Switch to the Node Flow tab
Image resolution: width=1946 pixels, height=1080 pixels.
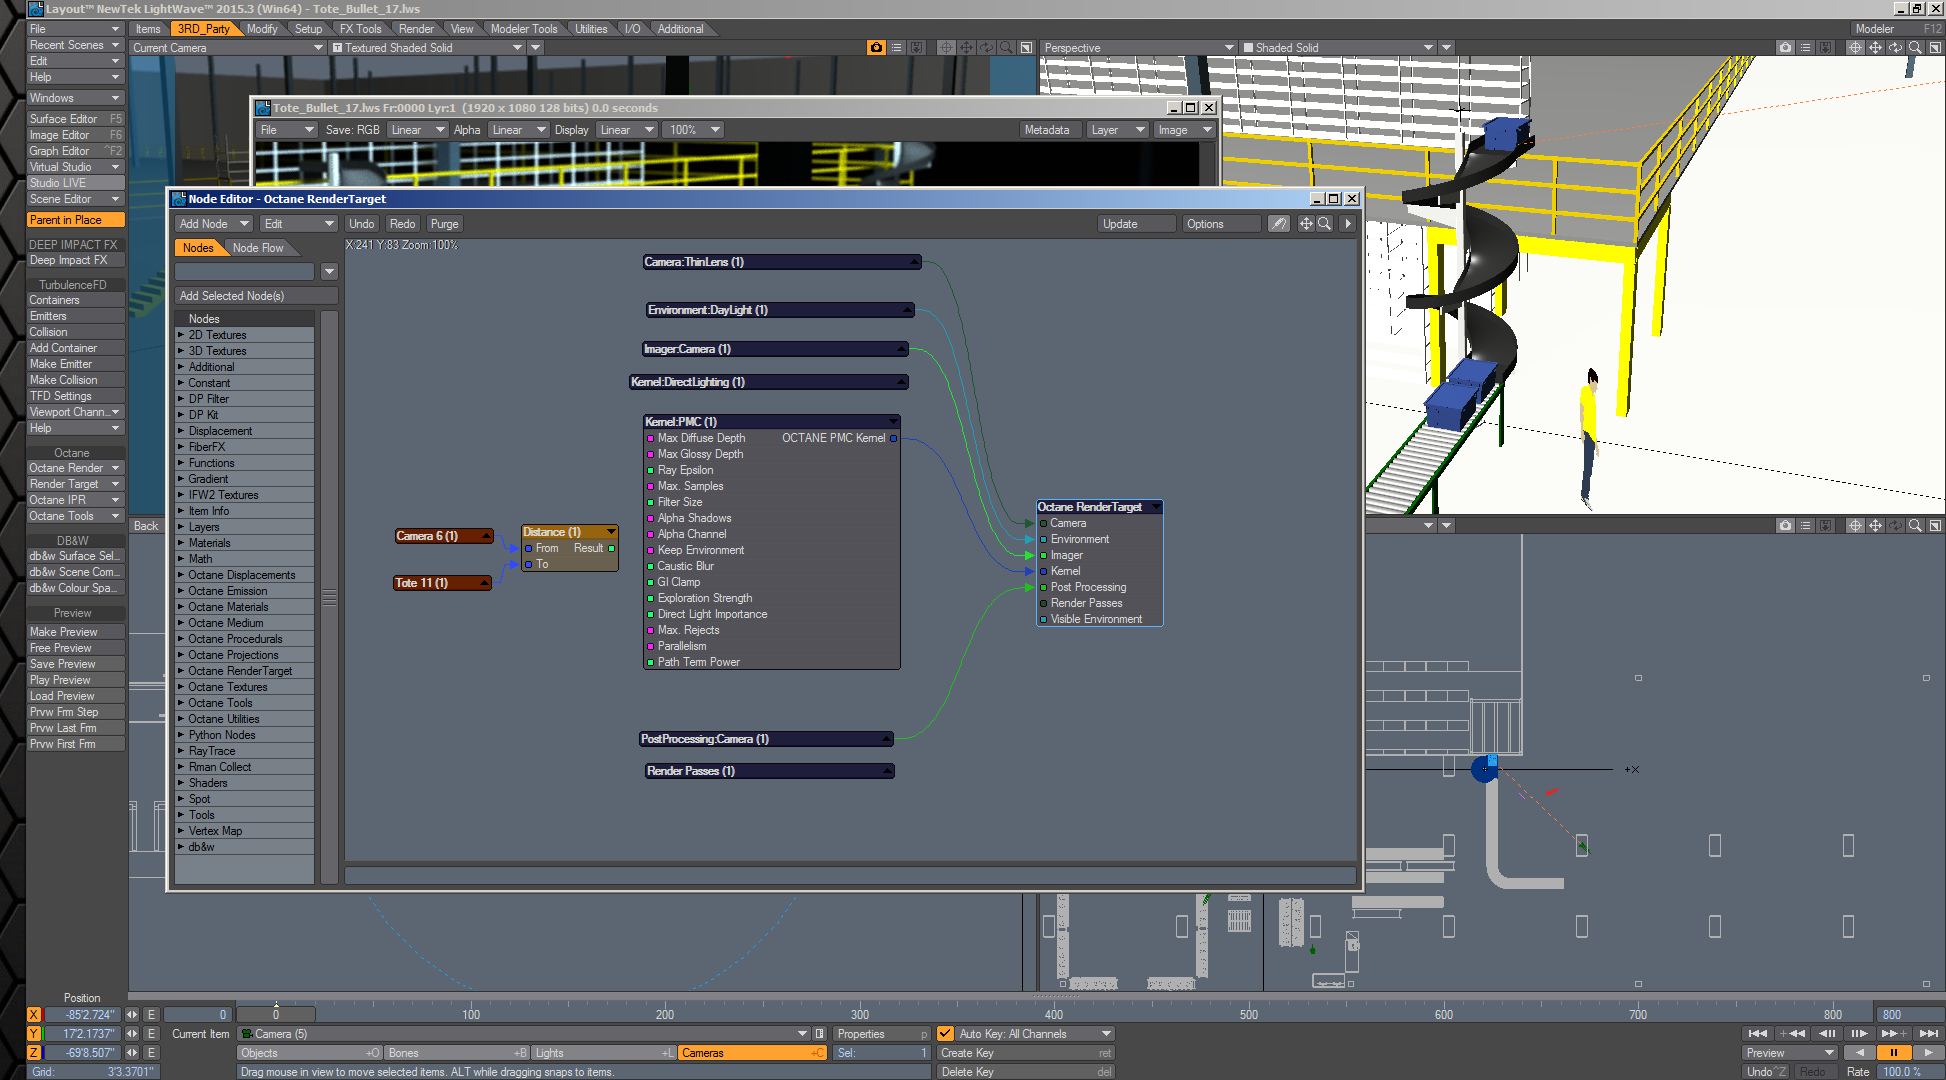click(258, 248)
